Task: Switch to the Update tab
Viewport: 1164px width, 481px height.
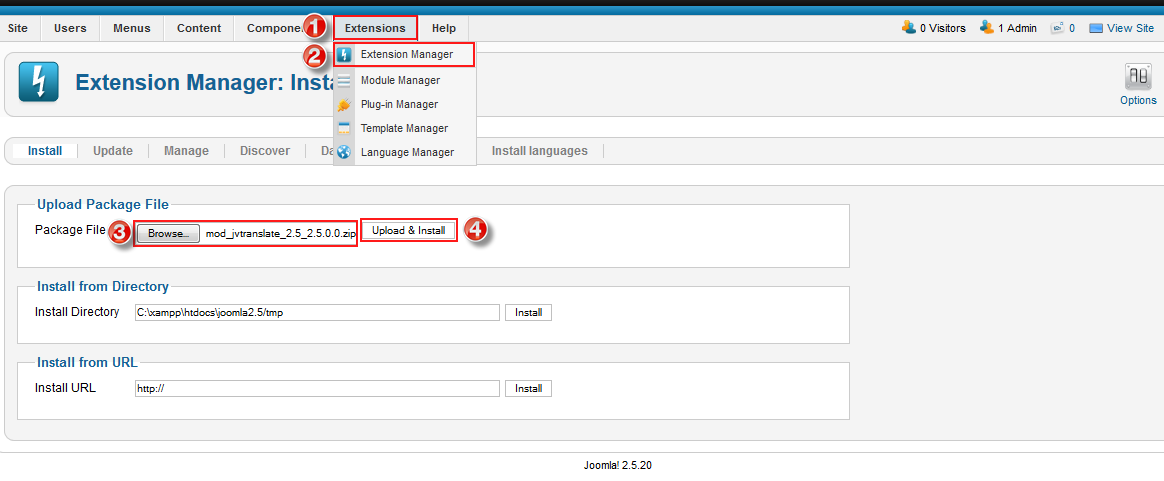Action: pos(113,151)
